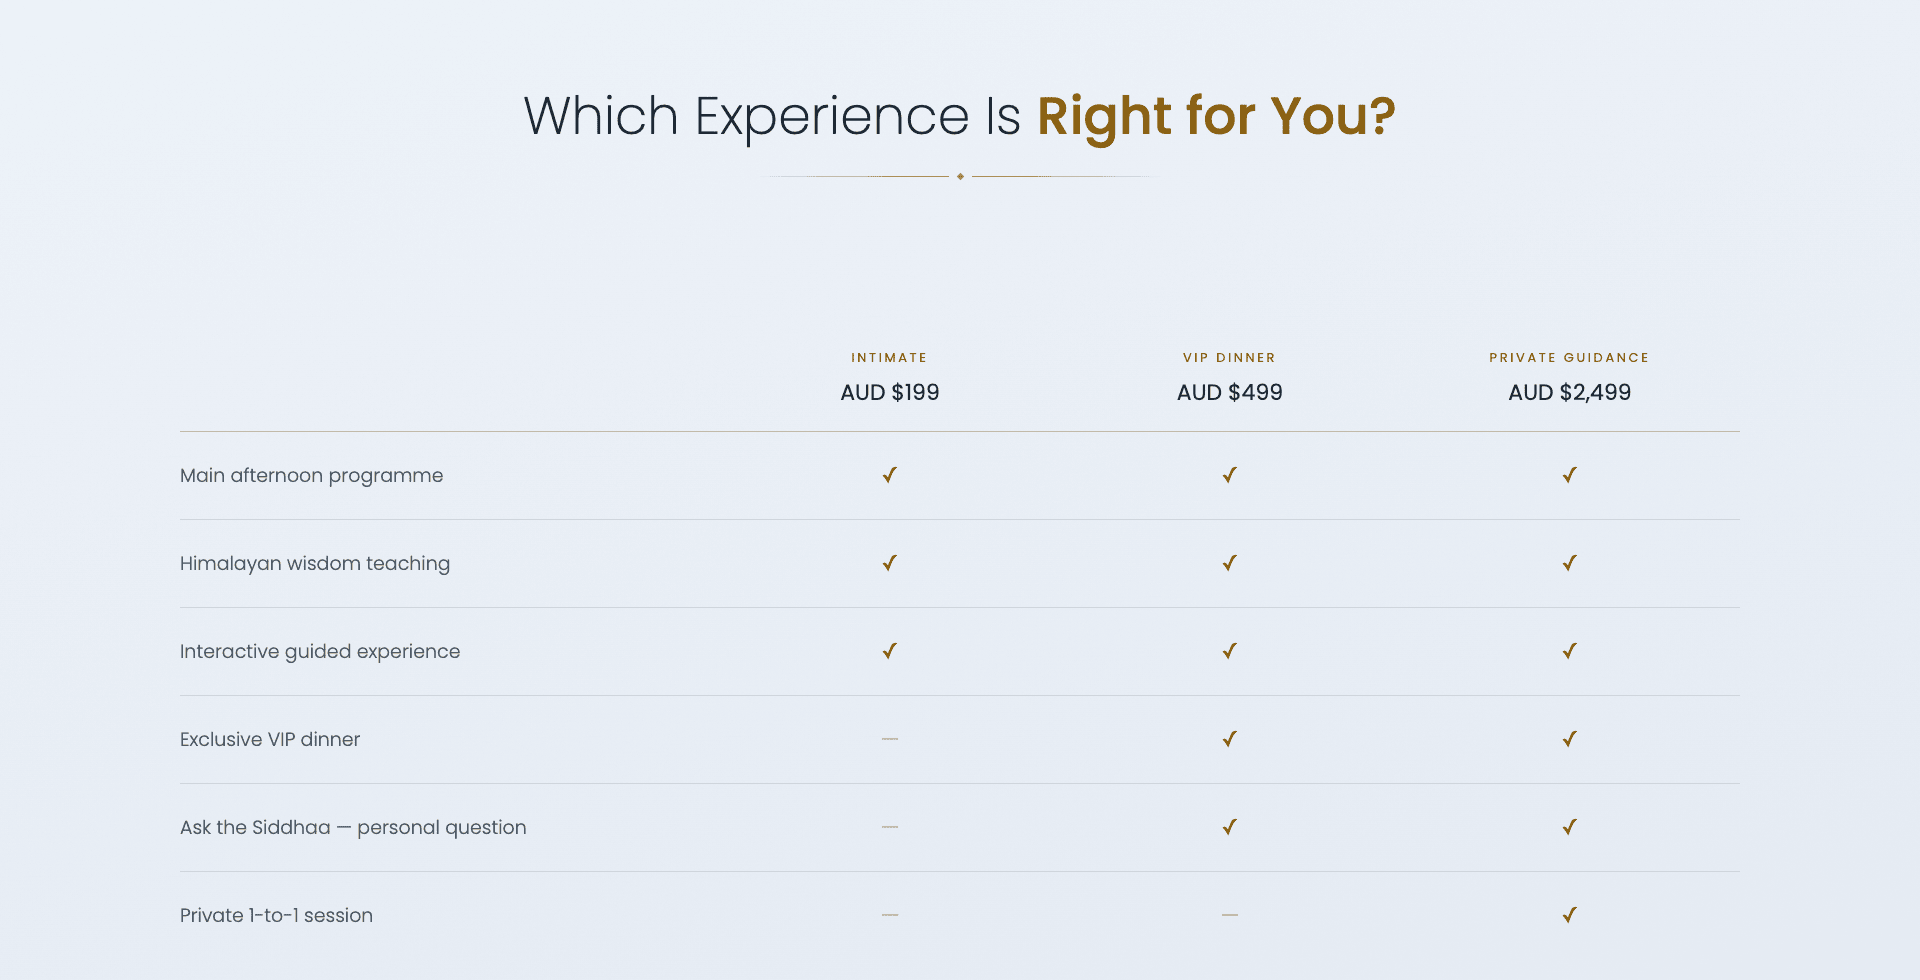Image resolution: width=1920 pixels, height=980 pixels.
Task: Click the Private 1-to-1 session label
Action: click(x=276, y=915)
